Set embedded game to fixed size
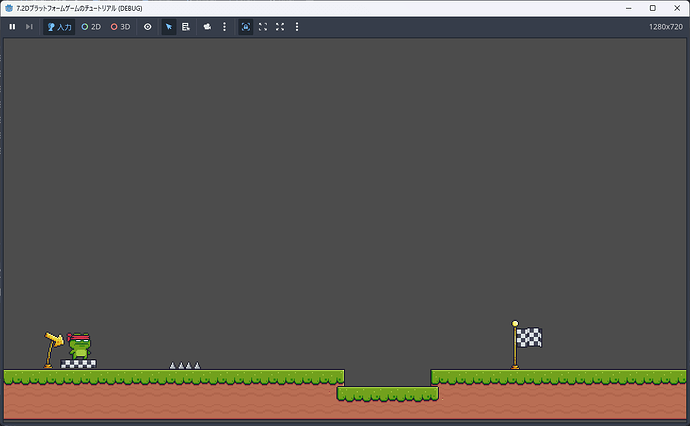 click(x=246, y=27)
